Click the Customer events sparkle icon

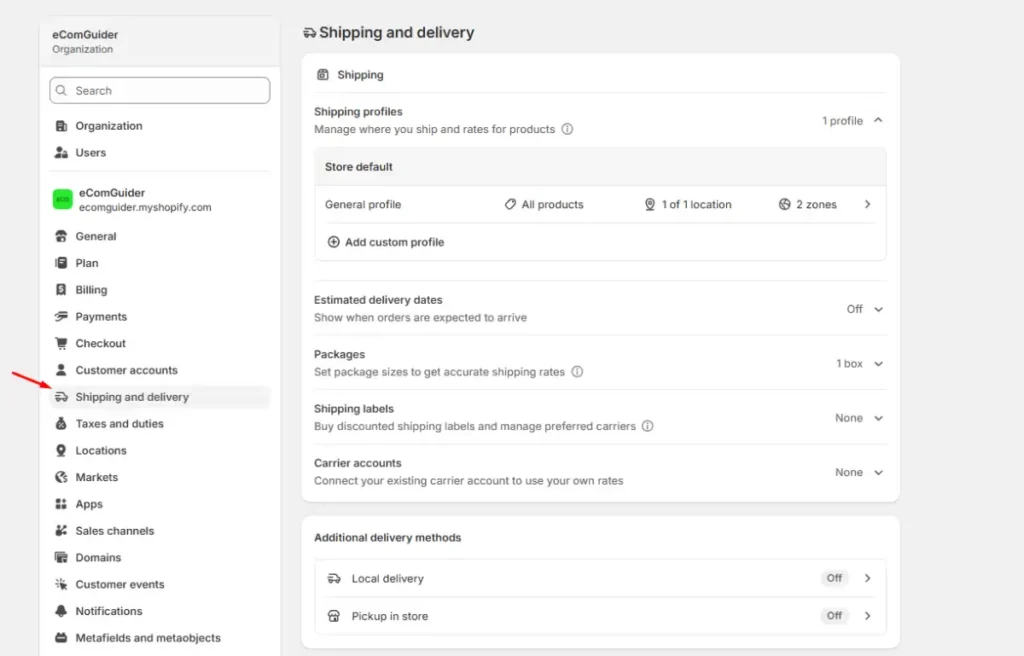(61, 584)
